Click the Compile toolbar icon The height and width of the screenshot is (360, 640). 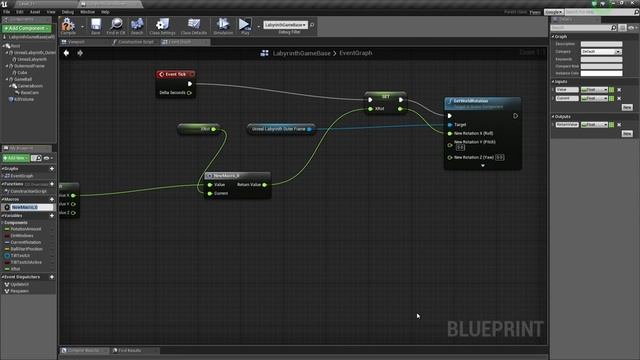(68, 25)
